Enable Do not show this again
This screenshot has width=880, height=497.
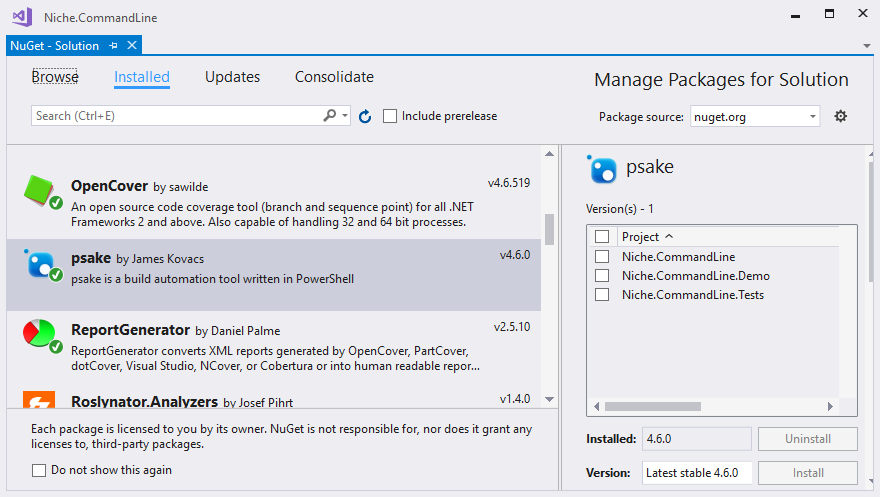click(x=39, y=470)
